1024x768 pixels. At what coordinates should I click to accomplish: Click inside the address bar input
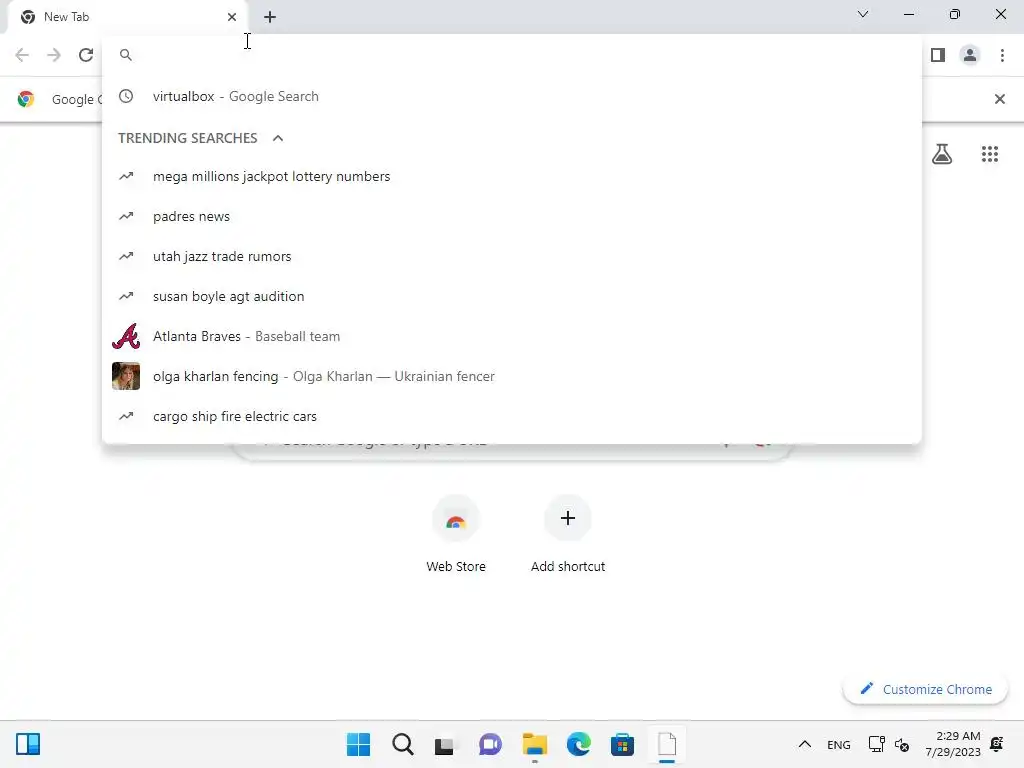pyautogui.click(x=522, y=55)
